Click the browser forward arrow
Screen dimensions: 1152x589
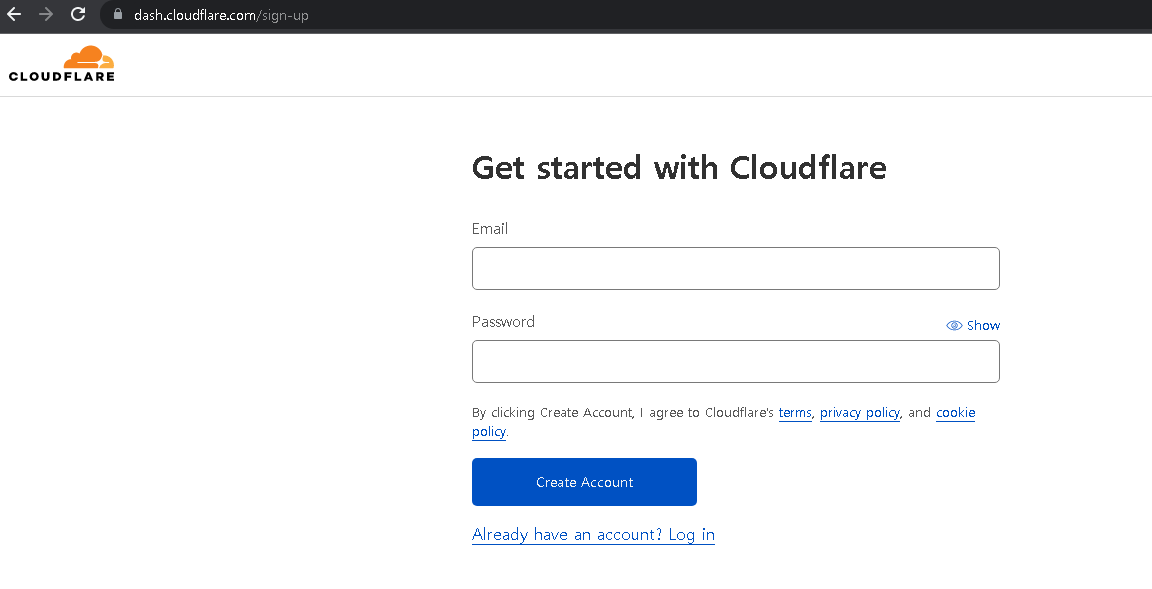coord(46,14)
